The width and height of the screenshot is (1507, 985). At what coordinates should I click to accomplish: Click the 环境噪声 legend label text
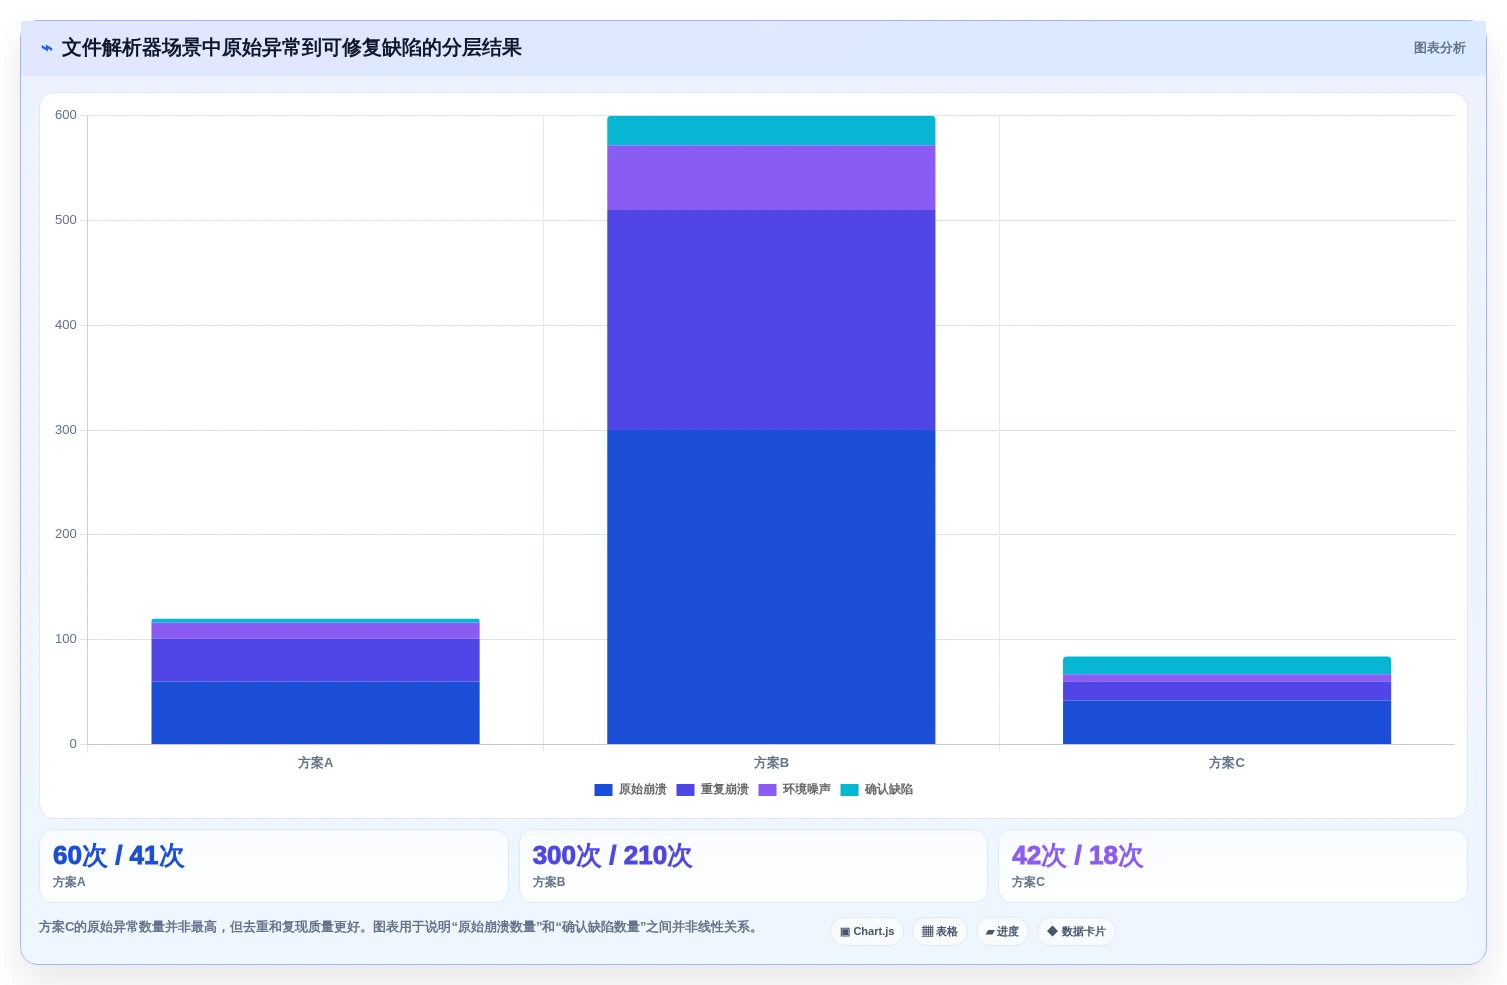pos(806,790)
